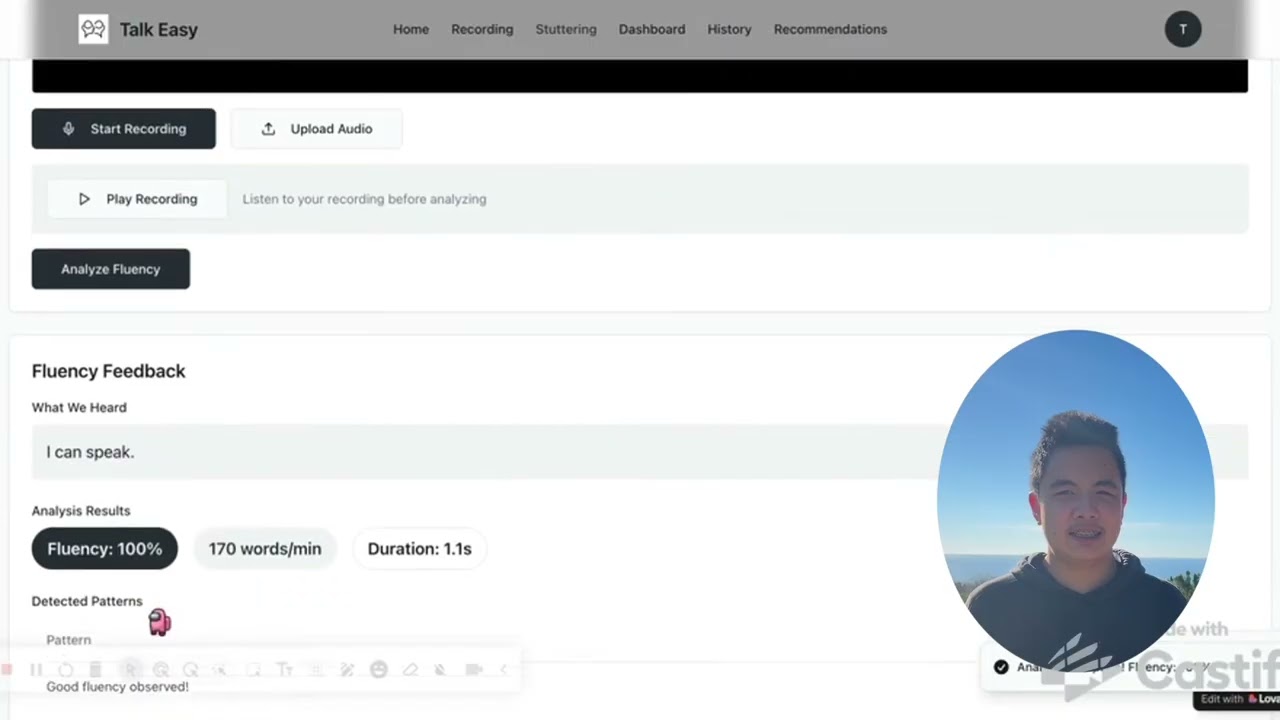Click "Good fluency observed!" text
1280x720 pixels.
tap(117, 687)
